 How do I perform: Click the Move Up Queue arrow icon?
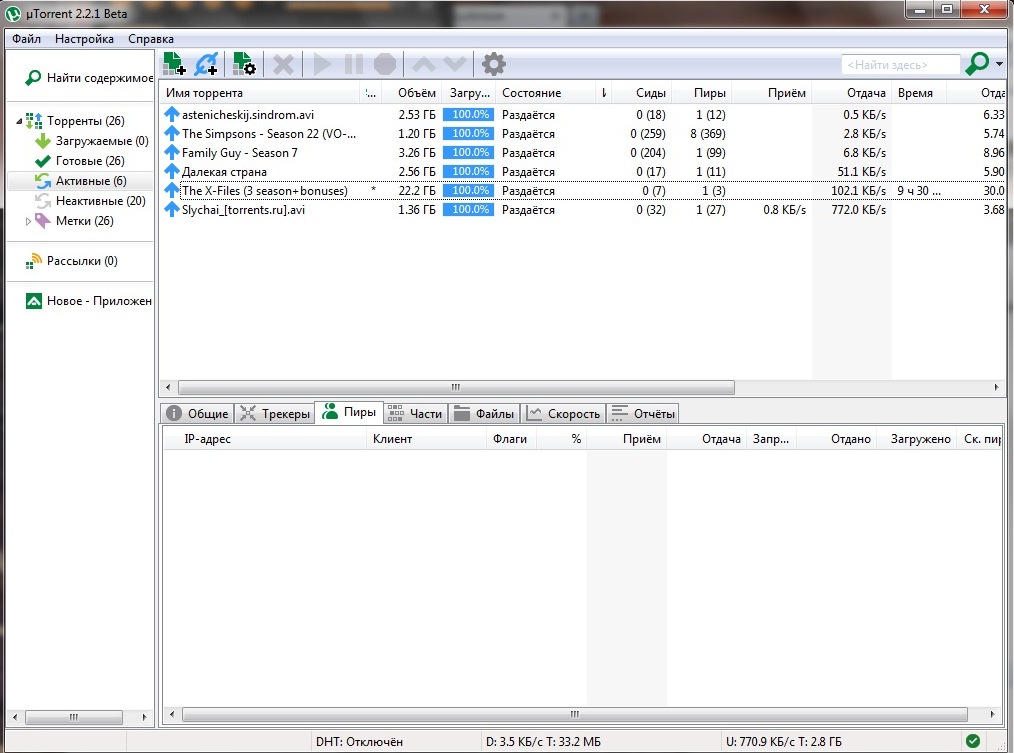coord(424,64)
